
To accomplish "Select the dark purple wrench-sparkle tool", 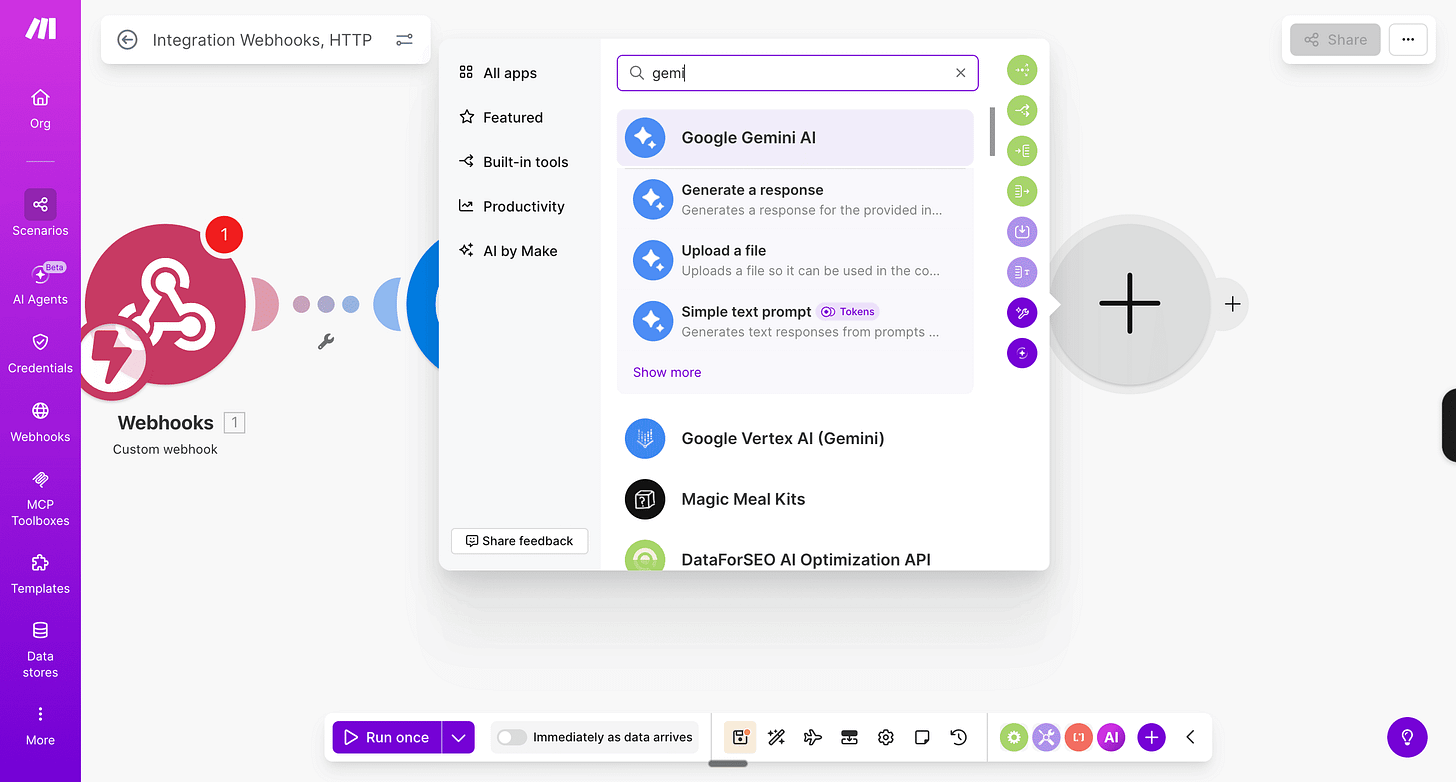I will (x=1022, y=313).
